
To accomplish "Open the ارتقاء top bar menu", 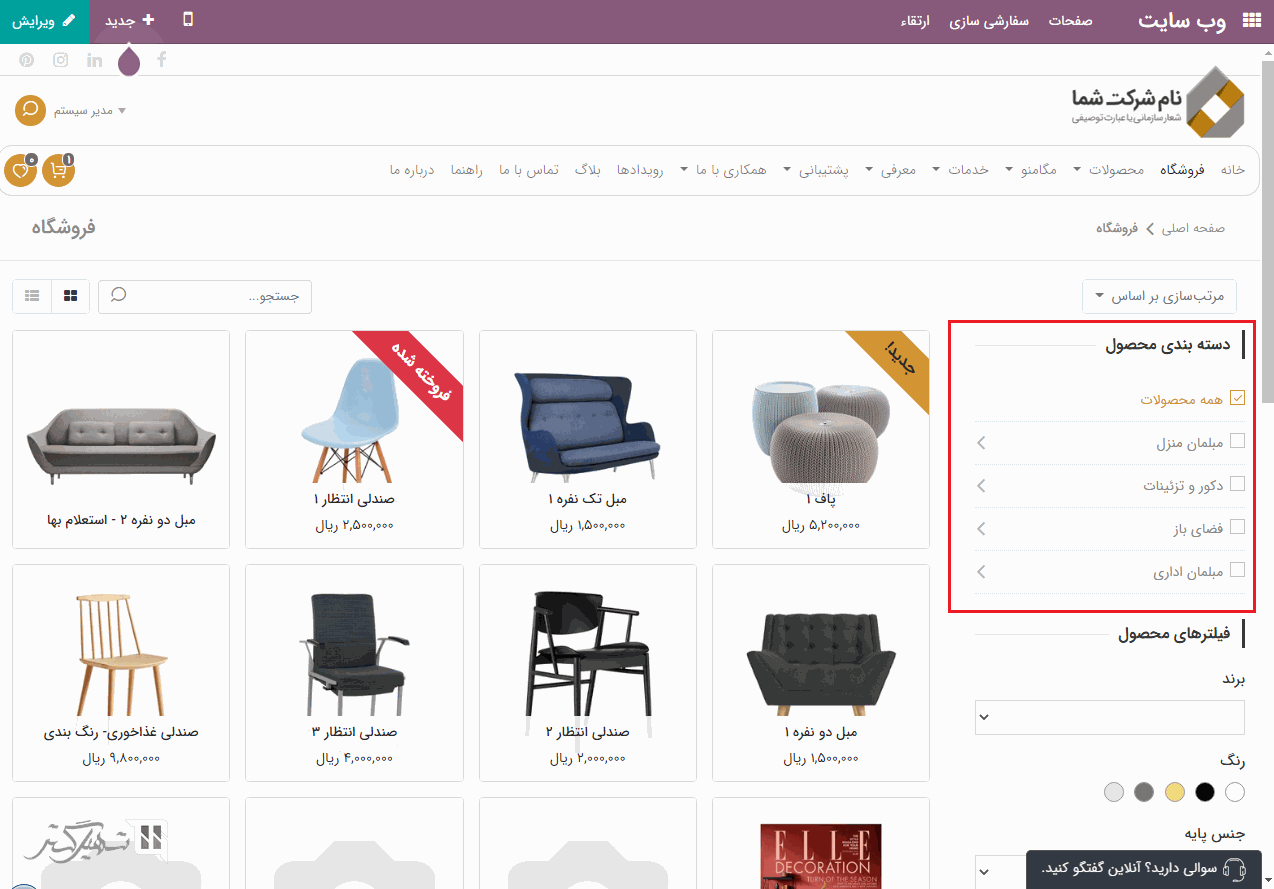I will click(x=915, y=21).
